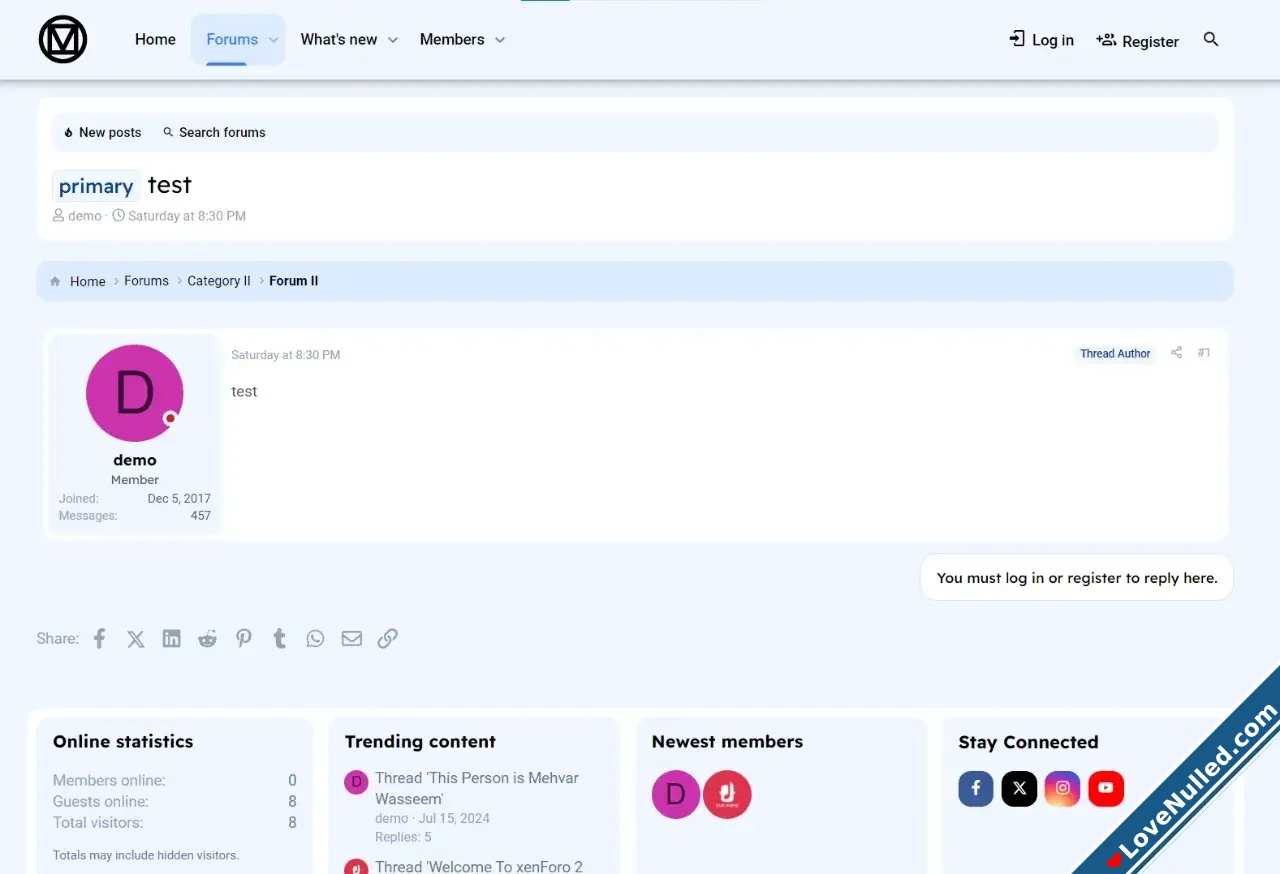Click the share icon on post #1

click(x=1176, y=353)
